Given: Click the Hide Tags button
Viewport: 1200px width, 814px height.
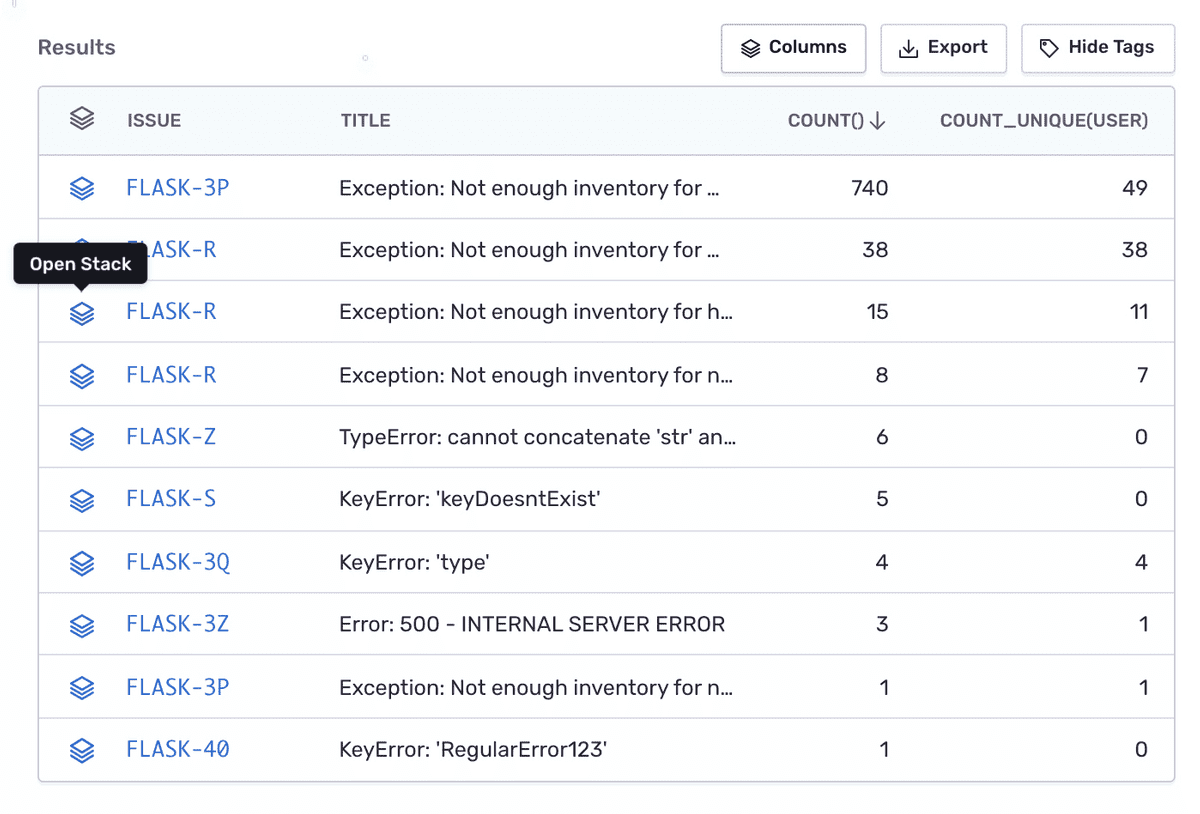Looking at the screenshot, I should (1097, 48).
